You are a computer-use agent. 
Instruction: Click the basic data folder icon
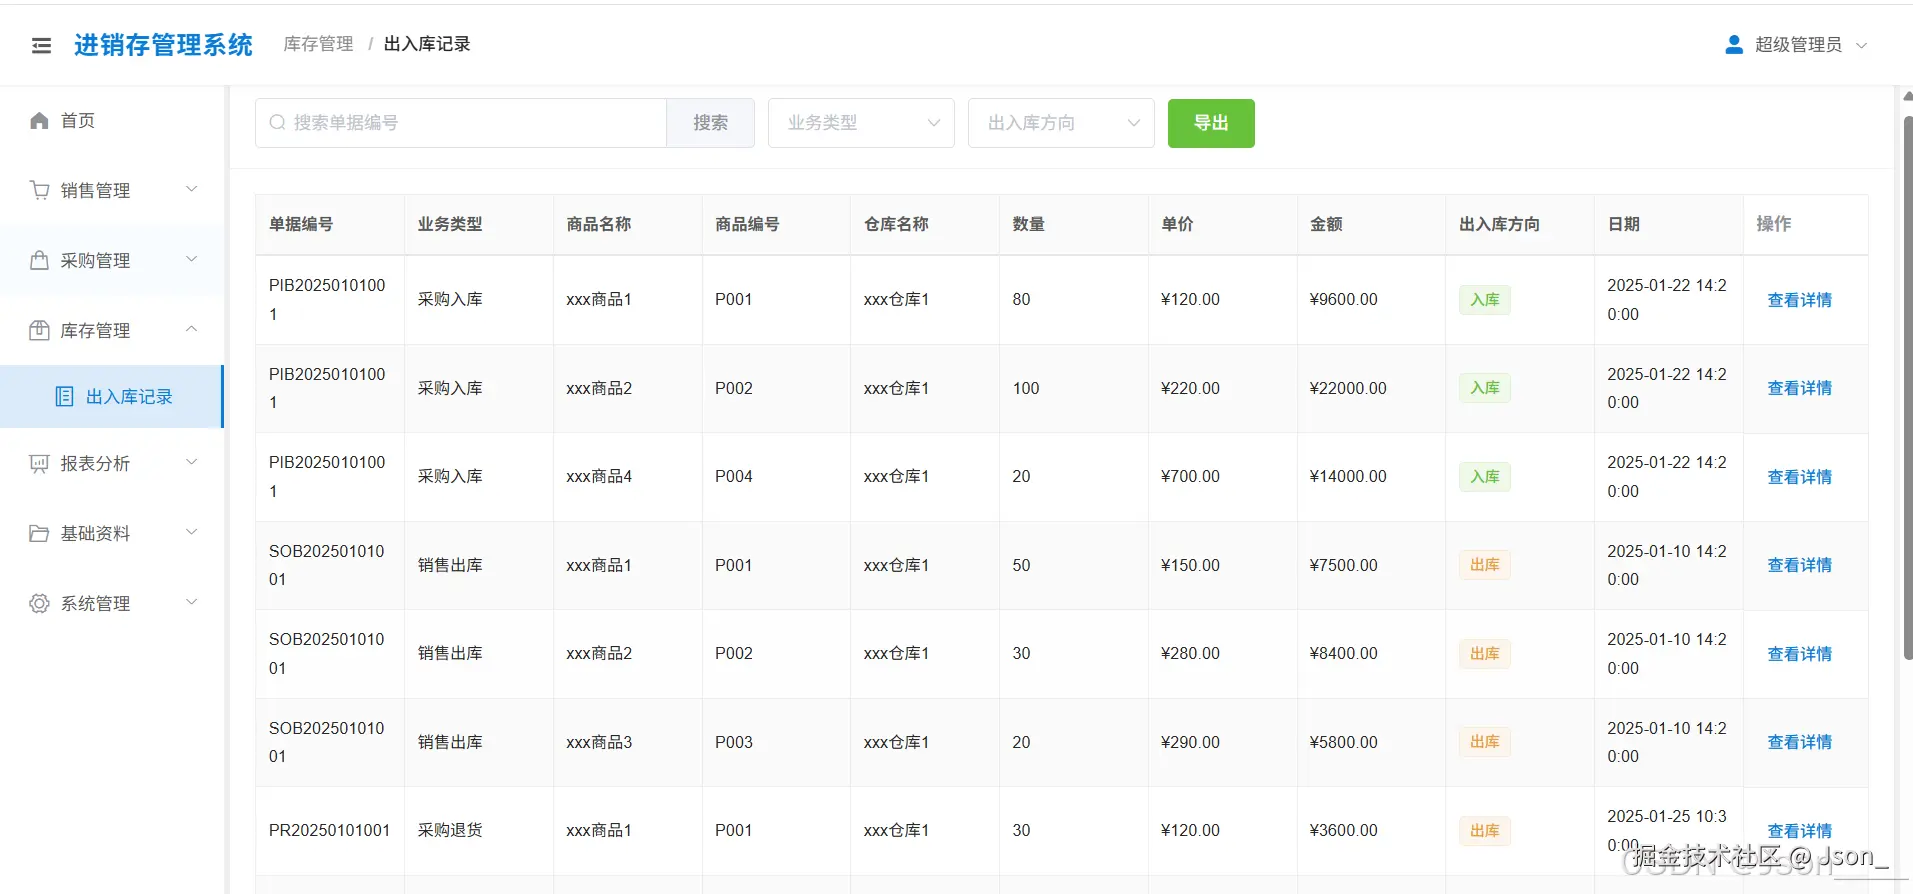pos(39,533)
